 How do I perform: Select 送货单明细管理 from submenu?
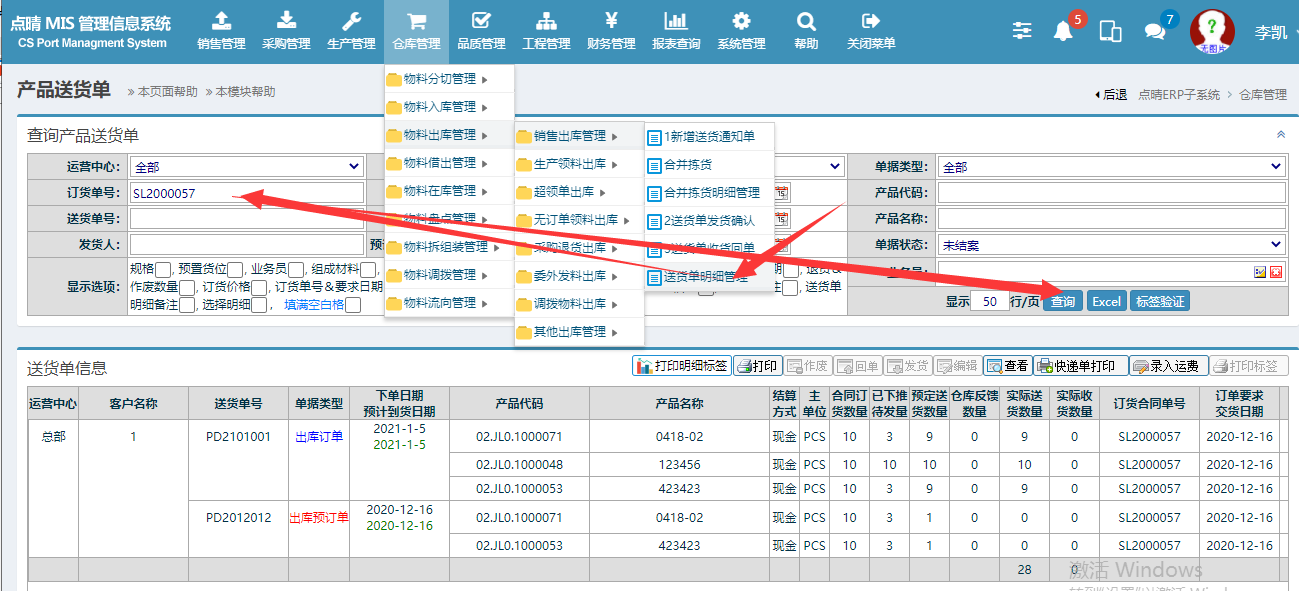(x=705, y=277)
